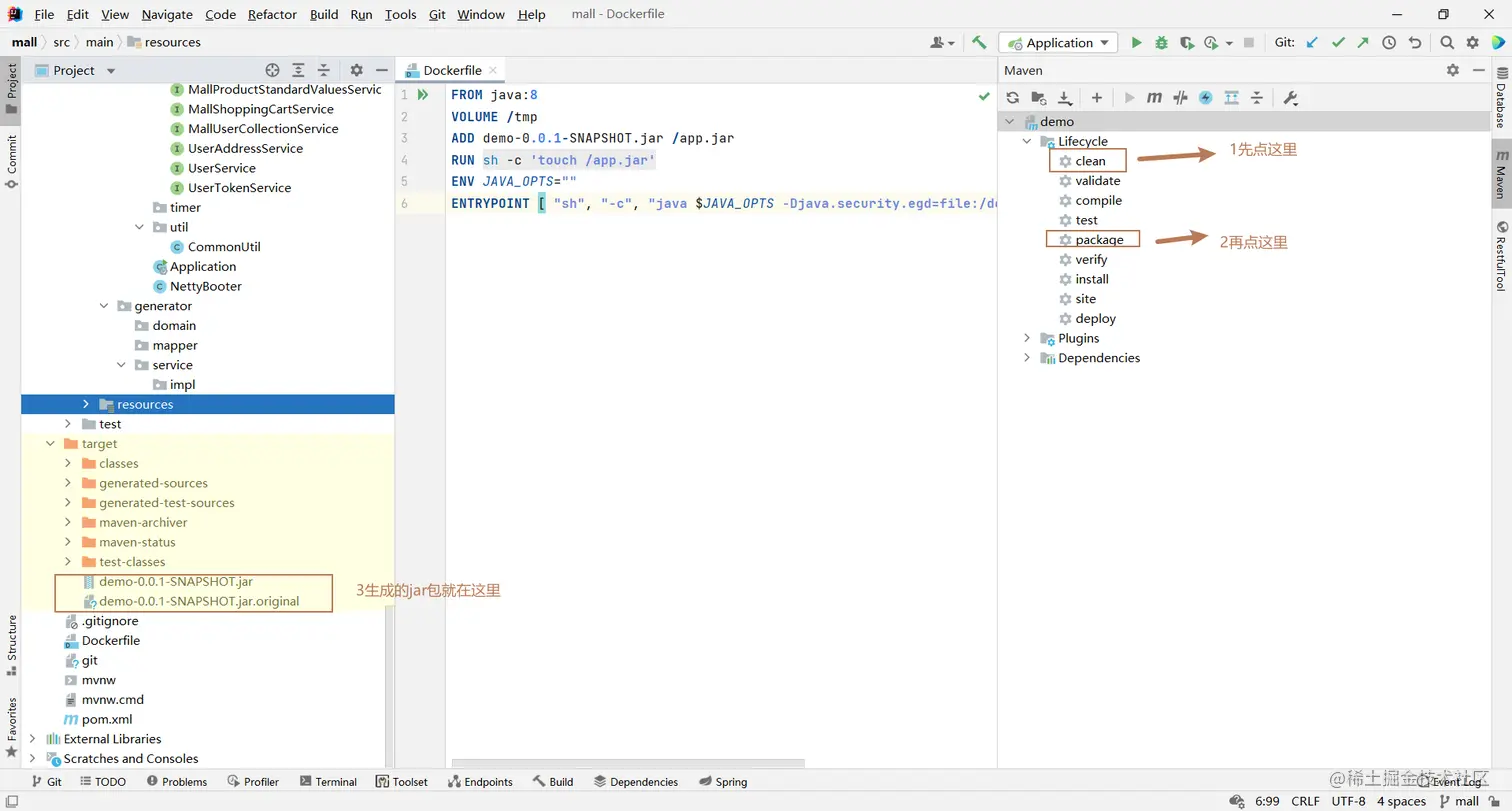This screenshot has height=811, width=1512.
Task: Collapse the generator package
Action: tap(104, 306)
